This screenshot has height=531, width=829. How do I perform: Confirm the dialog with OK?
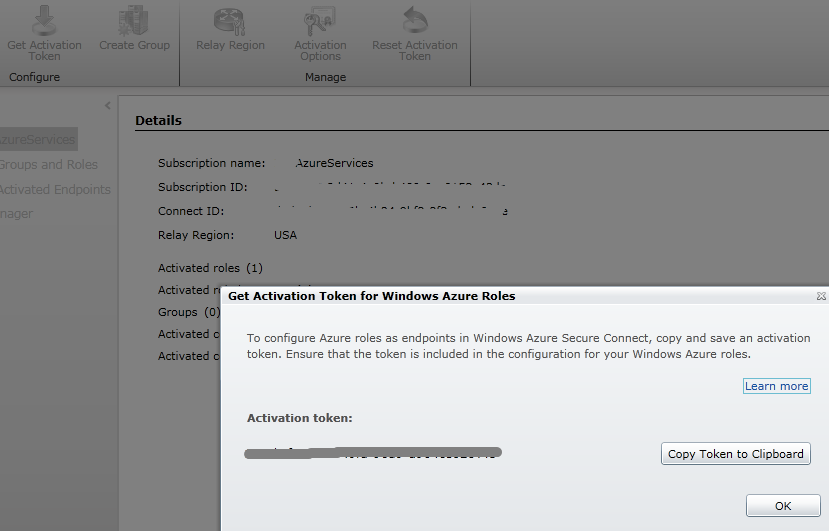point(783,506)
